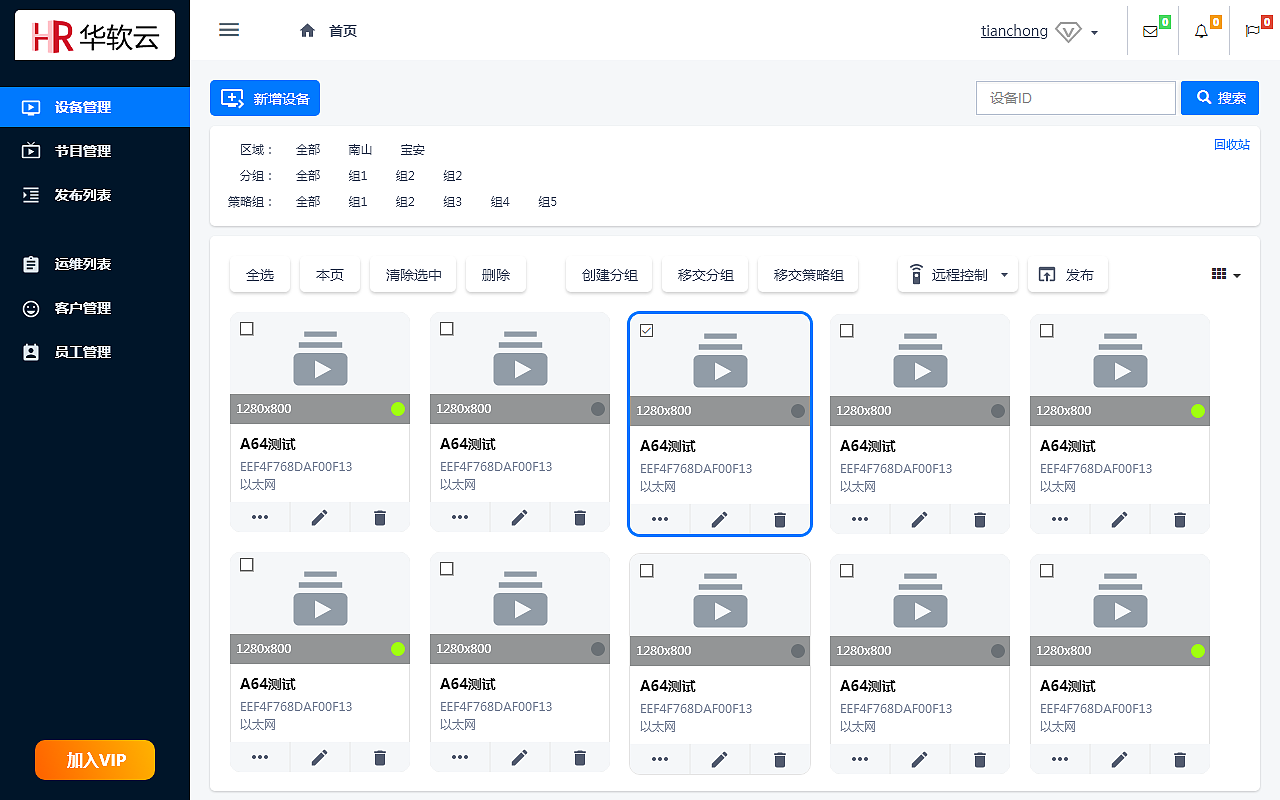Tick the checkbox on the top row's fourth card
Image resolution: width=1280 pixels, height=800 pixels.
tap(847, 330)
